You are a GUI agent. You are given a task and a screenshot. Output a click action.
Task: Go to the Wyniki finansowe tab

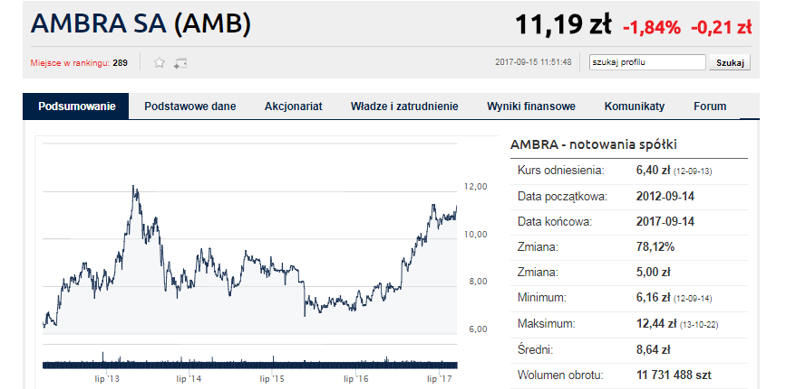[x=531, y=106]
